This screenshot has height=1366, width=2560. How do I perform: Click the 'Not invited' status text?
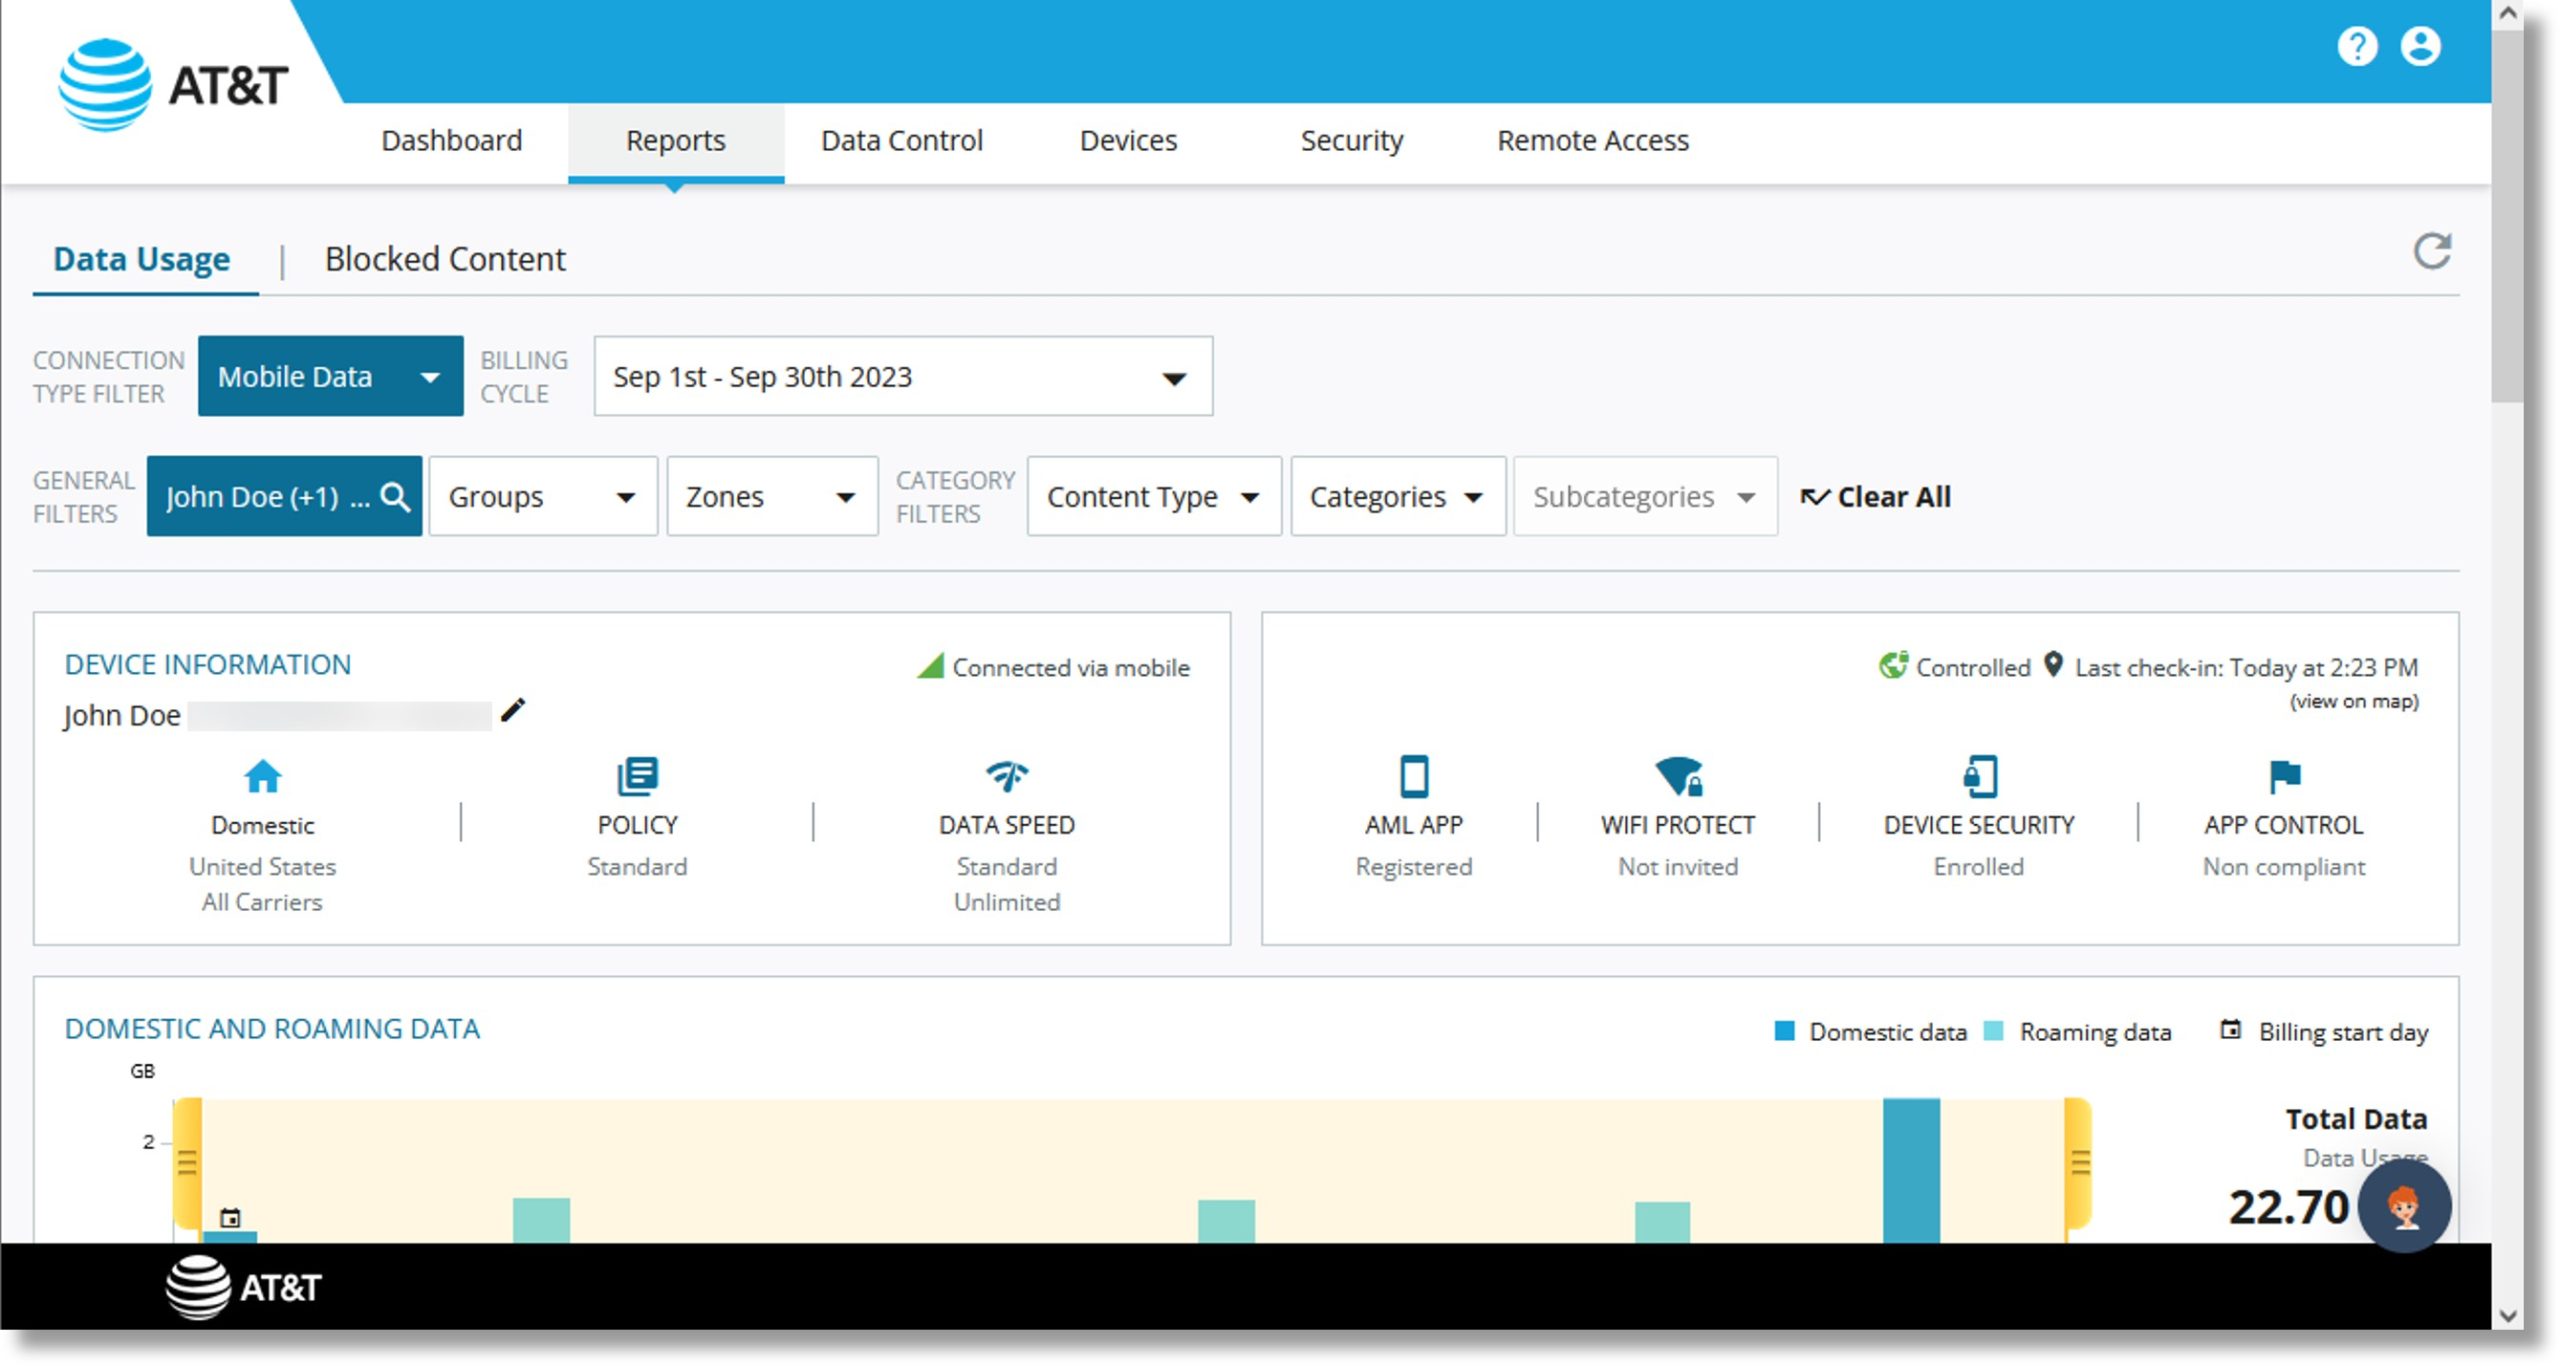[x=1678, y=867]
